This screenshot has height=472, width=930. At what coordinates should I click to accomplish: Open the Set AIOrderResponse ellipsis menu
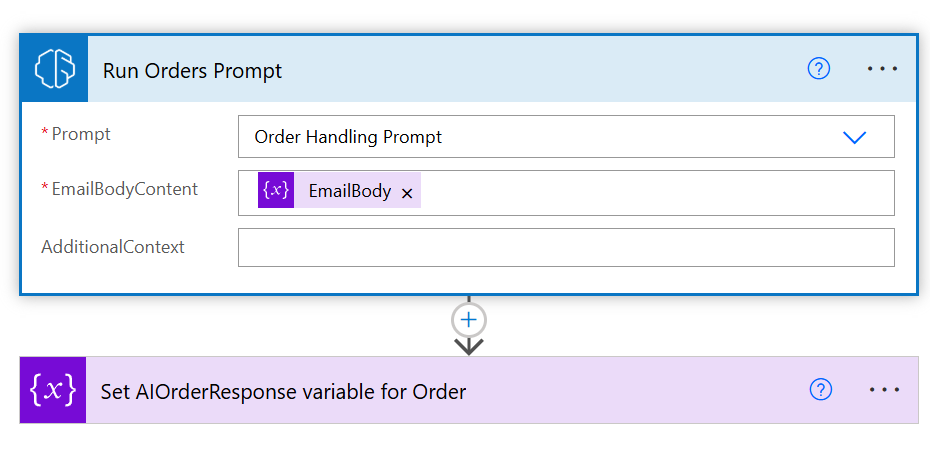884,390
